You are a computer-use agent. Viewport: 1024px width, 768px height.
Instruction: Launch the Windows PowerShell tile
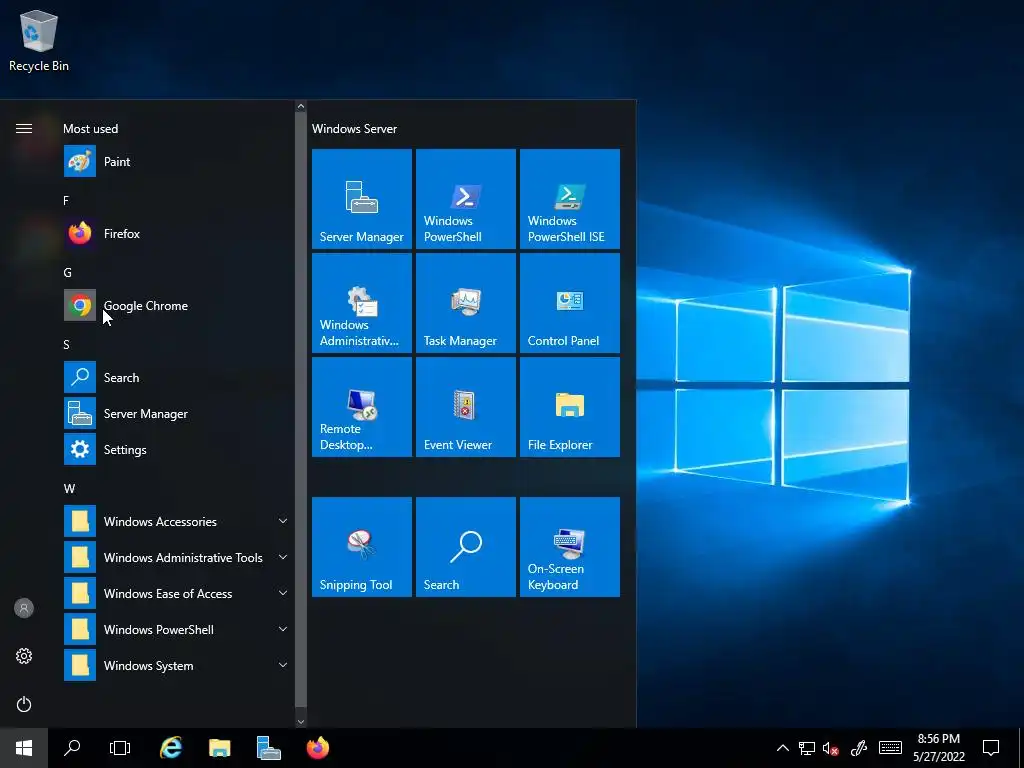[x=466, y=199]
